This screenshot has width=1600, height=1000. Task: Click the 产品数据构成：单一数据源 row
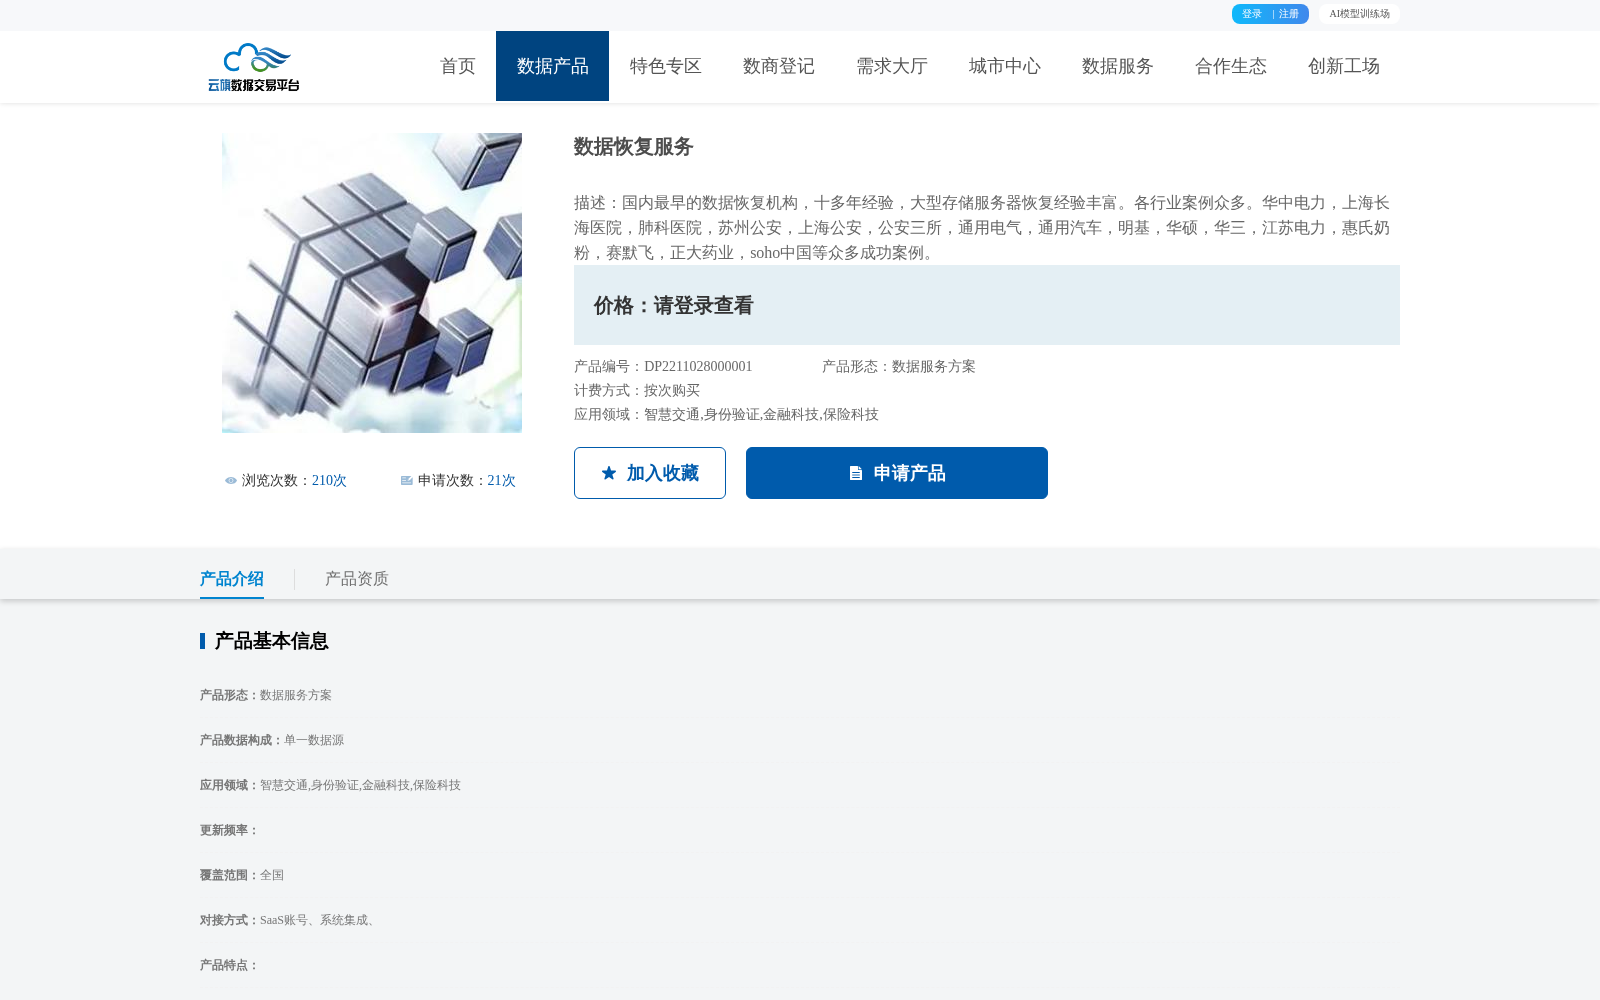pos(272,740)
